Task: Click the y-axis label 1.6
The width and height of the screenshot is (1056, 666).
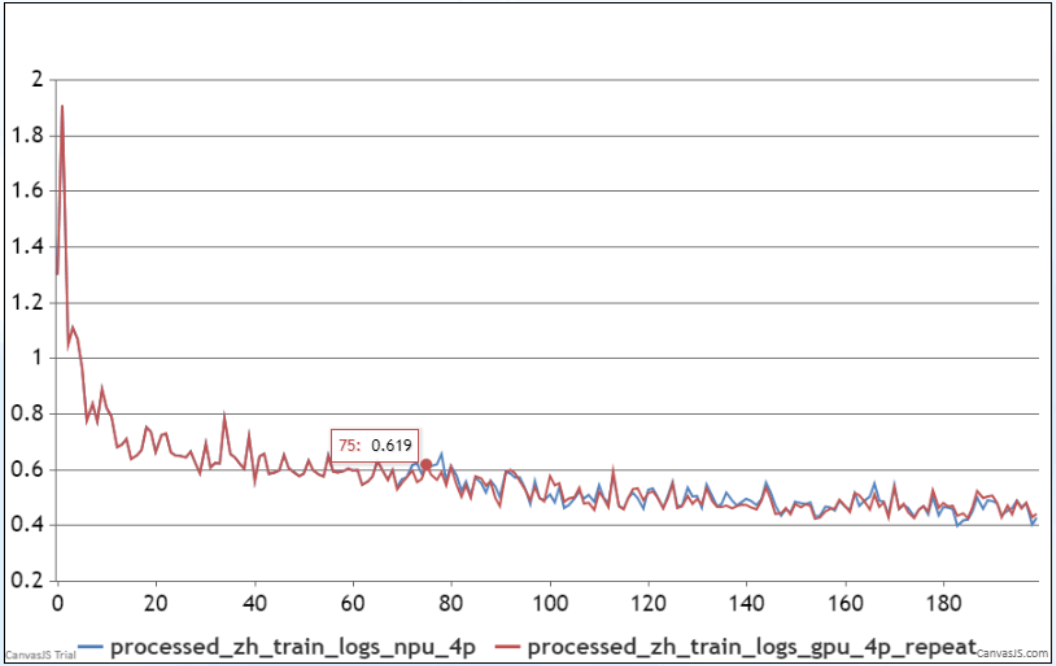Action: point(27,191)
